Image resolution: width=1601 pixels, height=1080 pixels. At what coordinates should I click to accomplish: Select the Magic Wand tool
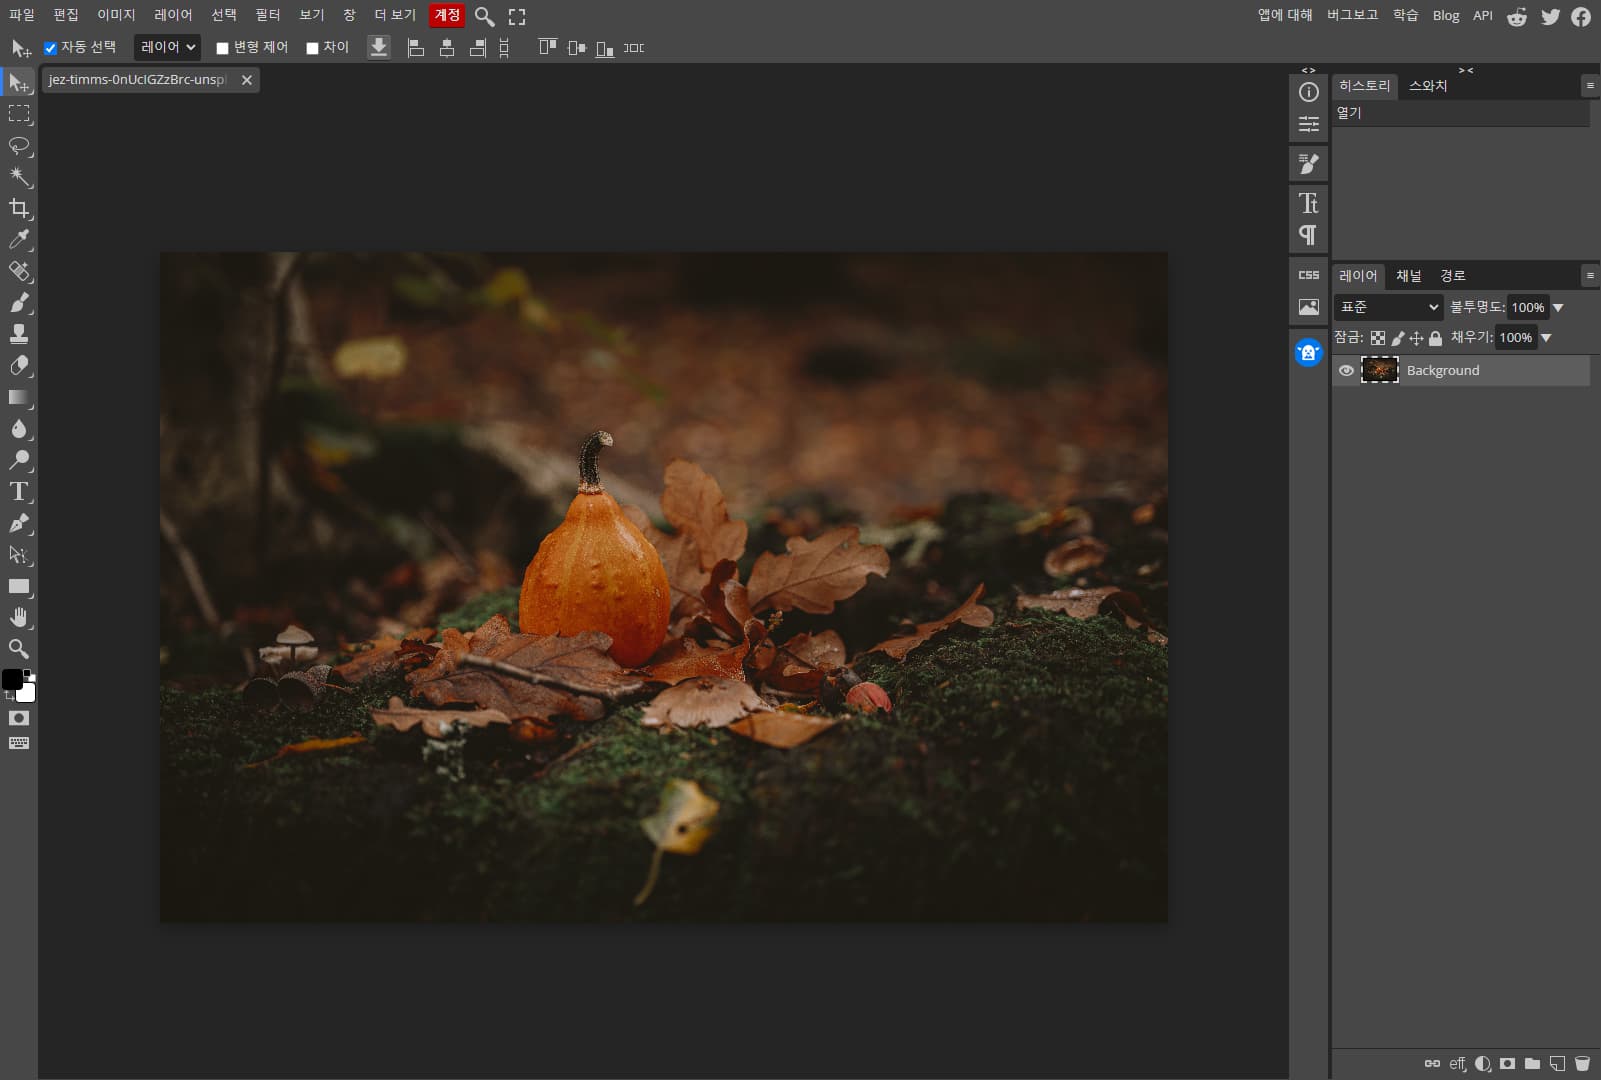19,177
